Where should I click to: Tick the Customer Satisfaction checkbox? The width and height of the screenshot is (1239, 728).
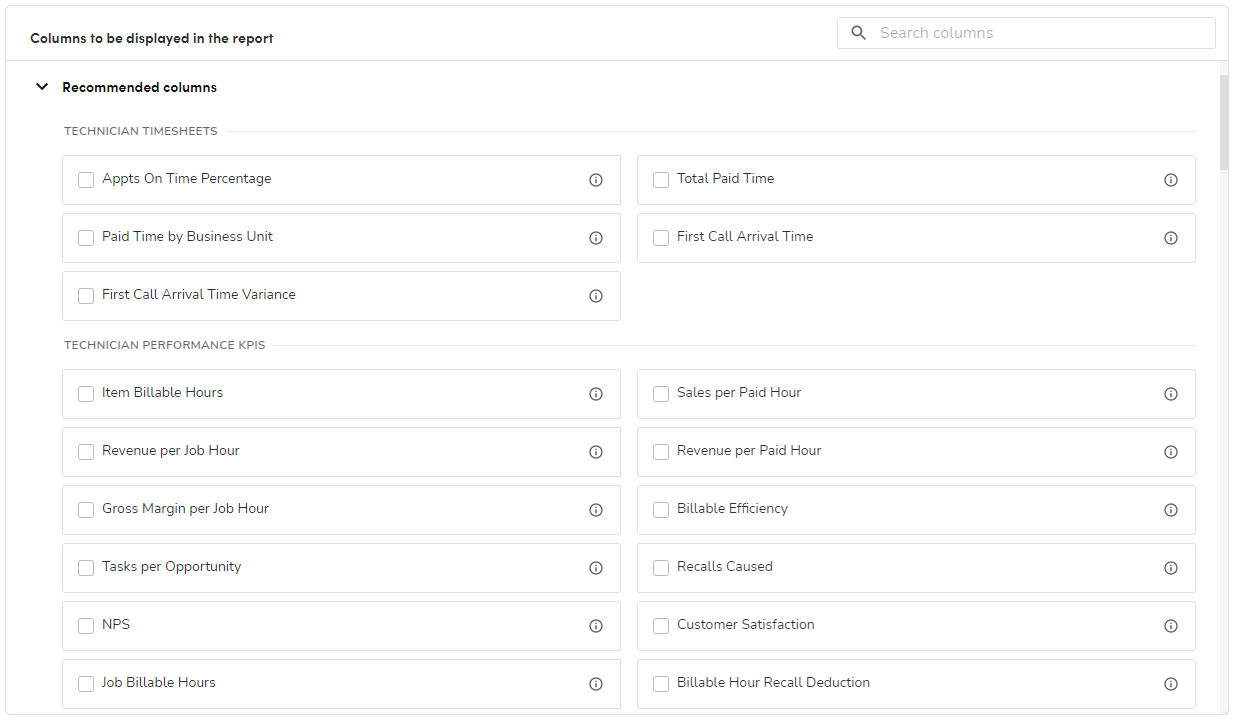[661, 626]
